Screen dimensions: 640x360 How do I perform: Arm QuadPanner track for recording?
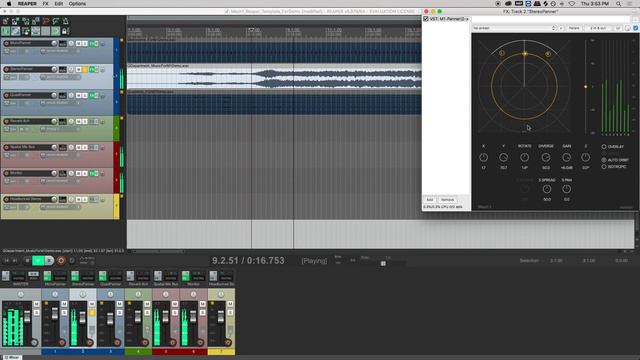[x=6, y=96]
